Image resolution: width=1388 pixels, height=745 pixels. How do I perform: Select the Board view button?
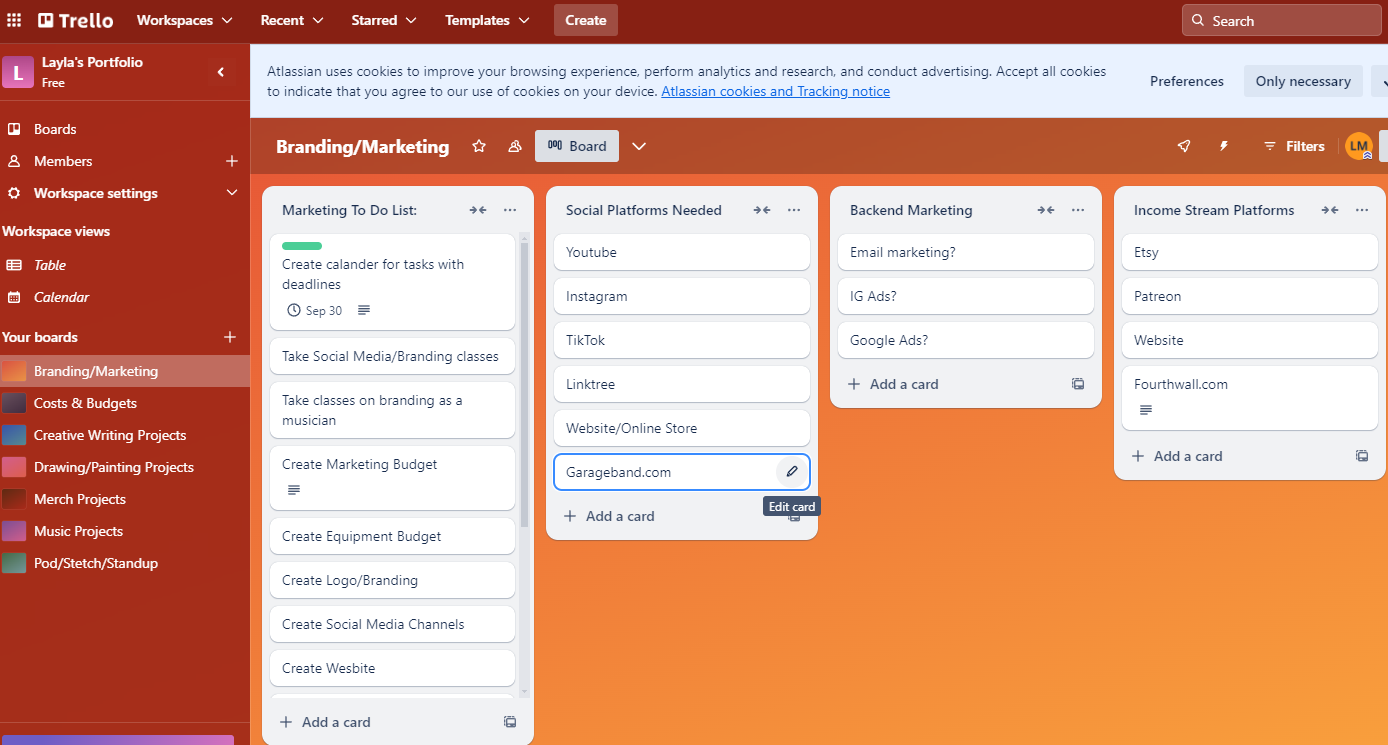pos(577,146)
